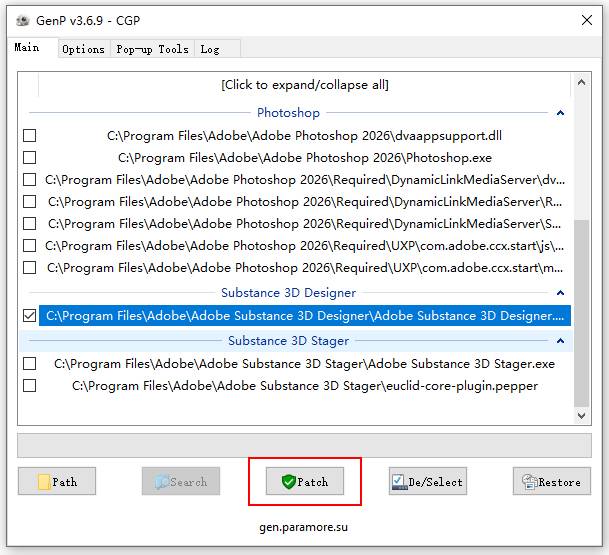Viewport: 609px width, 555px height.
Task: Open the Options tab
Action: [84, 49]
